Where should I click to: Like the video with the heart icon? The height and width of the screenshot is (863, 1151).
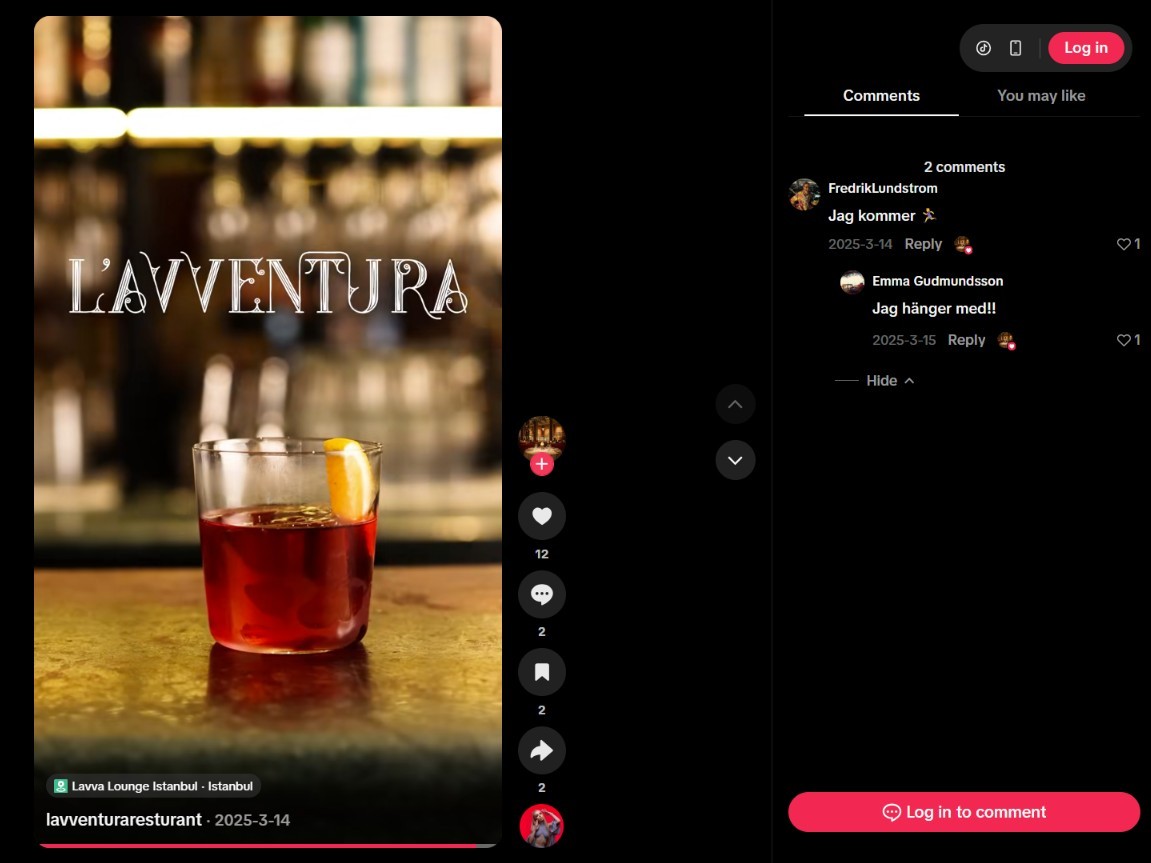pyautogui.click(x=542, y=516)
